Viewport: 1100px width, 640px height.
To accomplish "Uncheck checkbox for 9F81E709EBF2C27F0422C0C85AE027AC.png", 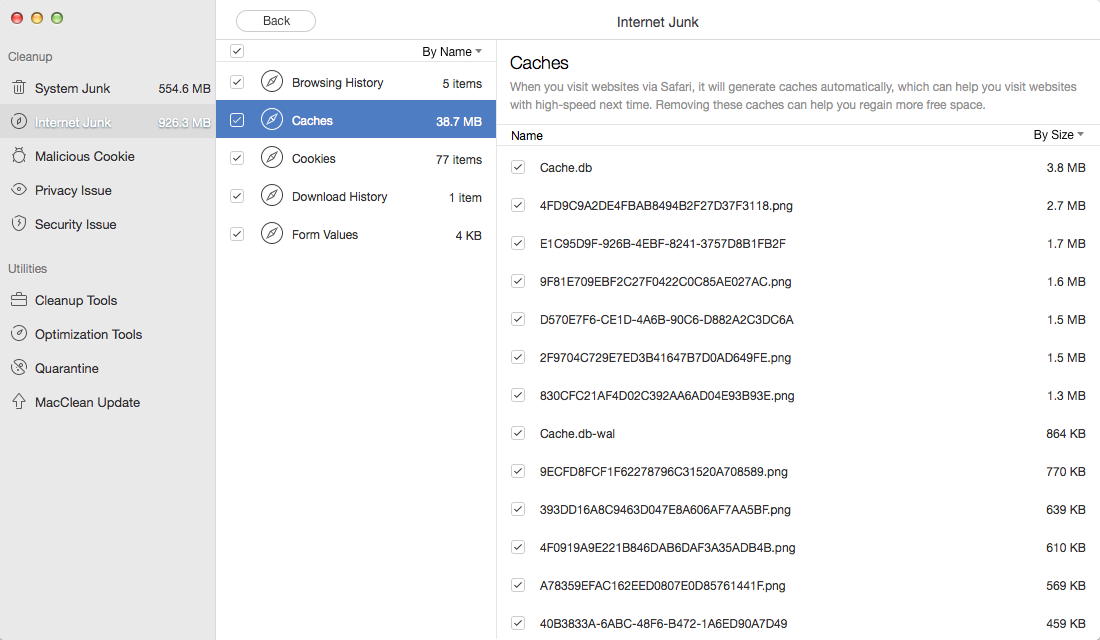I will [518, 281].
